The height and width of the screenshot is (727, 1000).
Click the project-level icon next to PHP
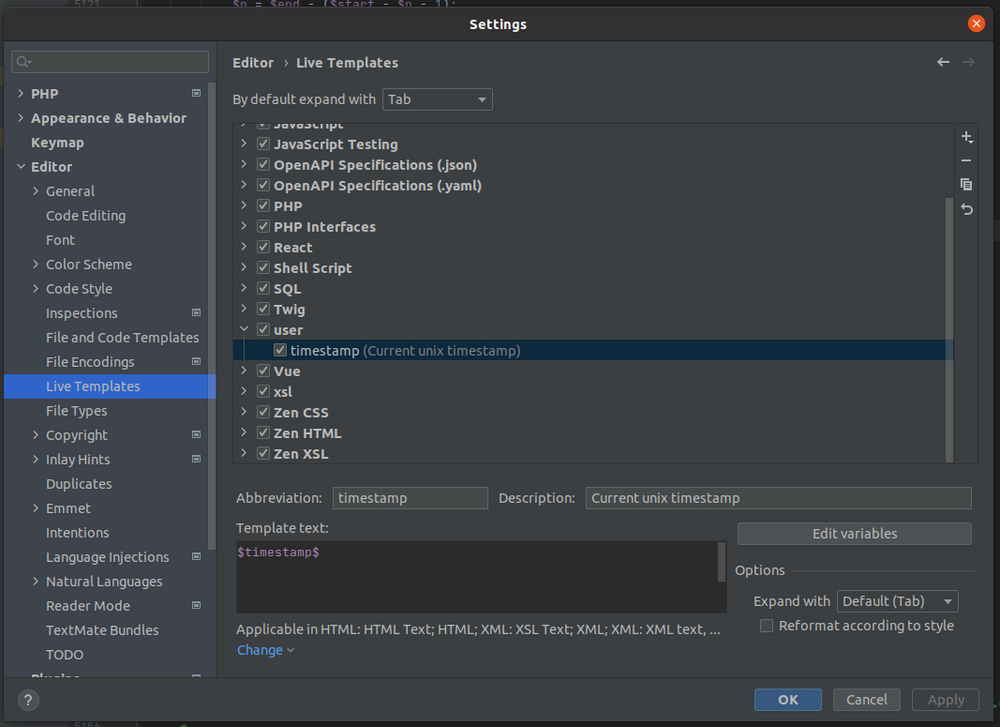click(196, 93)
